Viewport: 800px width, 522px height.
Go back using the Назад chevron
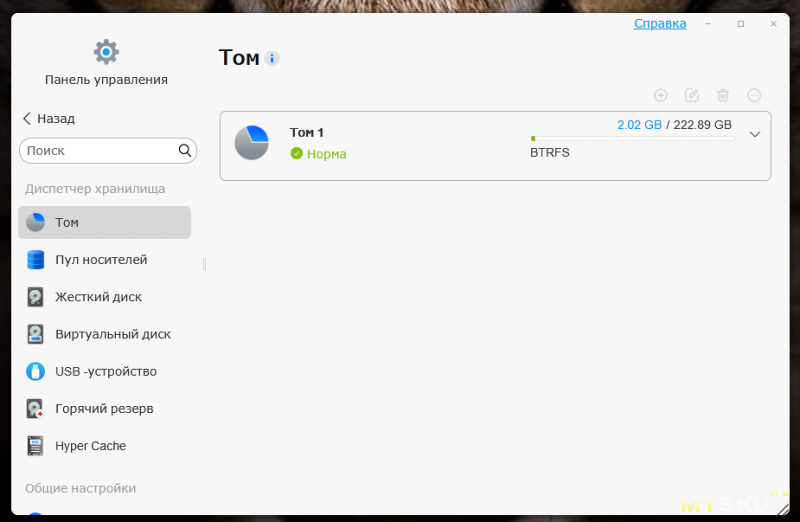pos(27,118)
